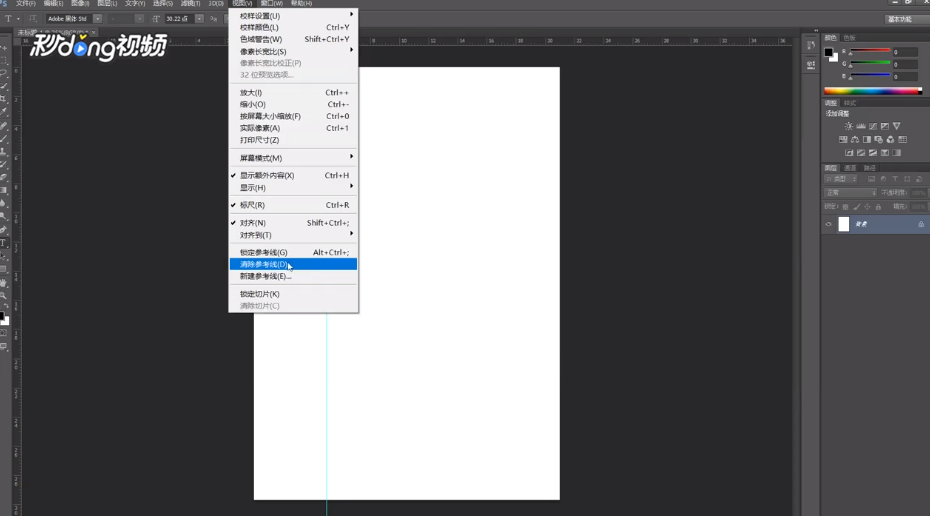Image resolution: width=930 pixels, height=516 pixels.
Task: Add a Channel Mixer adjustment
Action: click(890, 139)
